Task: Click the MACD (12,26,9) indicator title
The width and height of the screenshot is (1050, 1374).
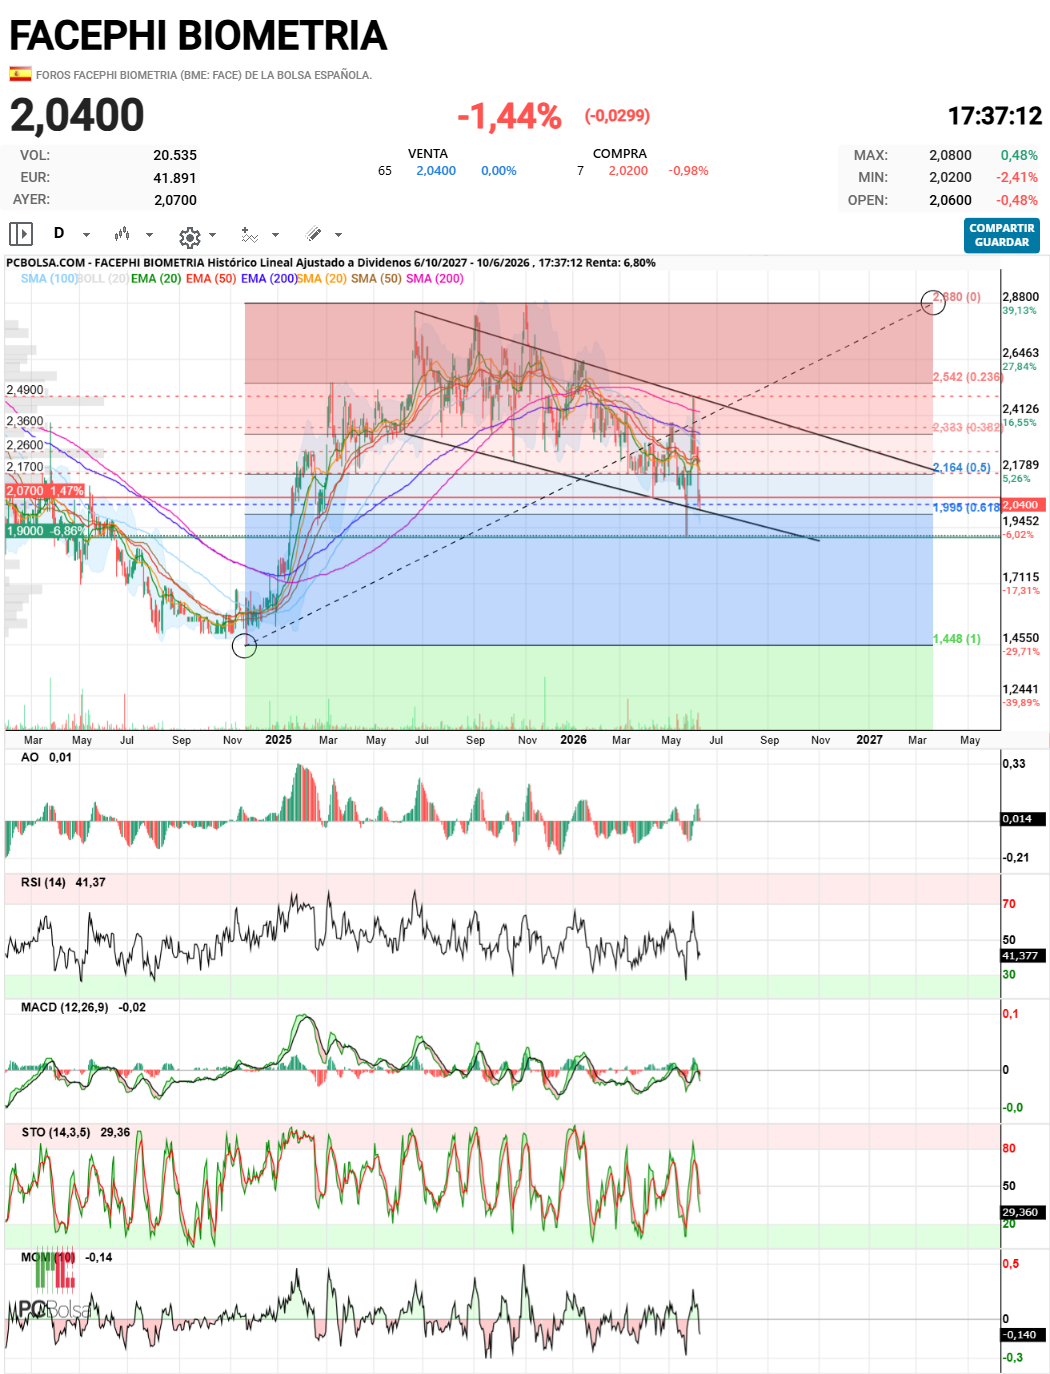Action: coord(83,1008)
